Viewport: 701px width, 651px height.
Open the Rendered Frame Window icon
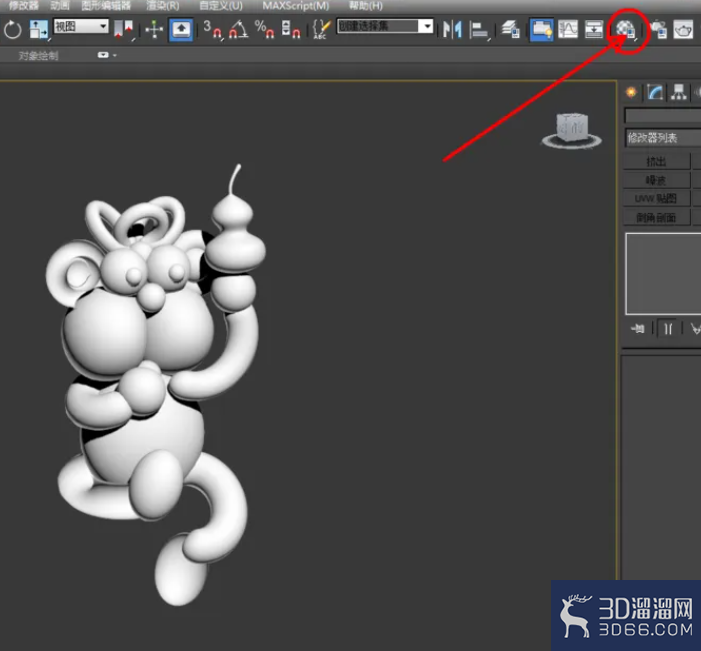(x=683, y=30)
